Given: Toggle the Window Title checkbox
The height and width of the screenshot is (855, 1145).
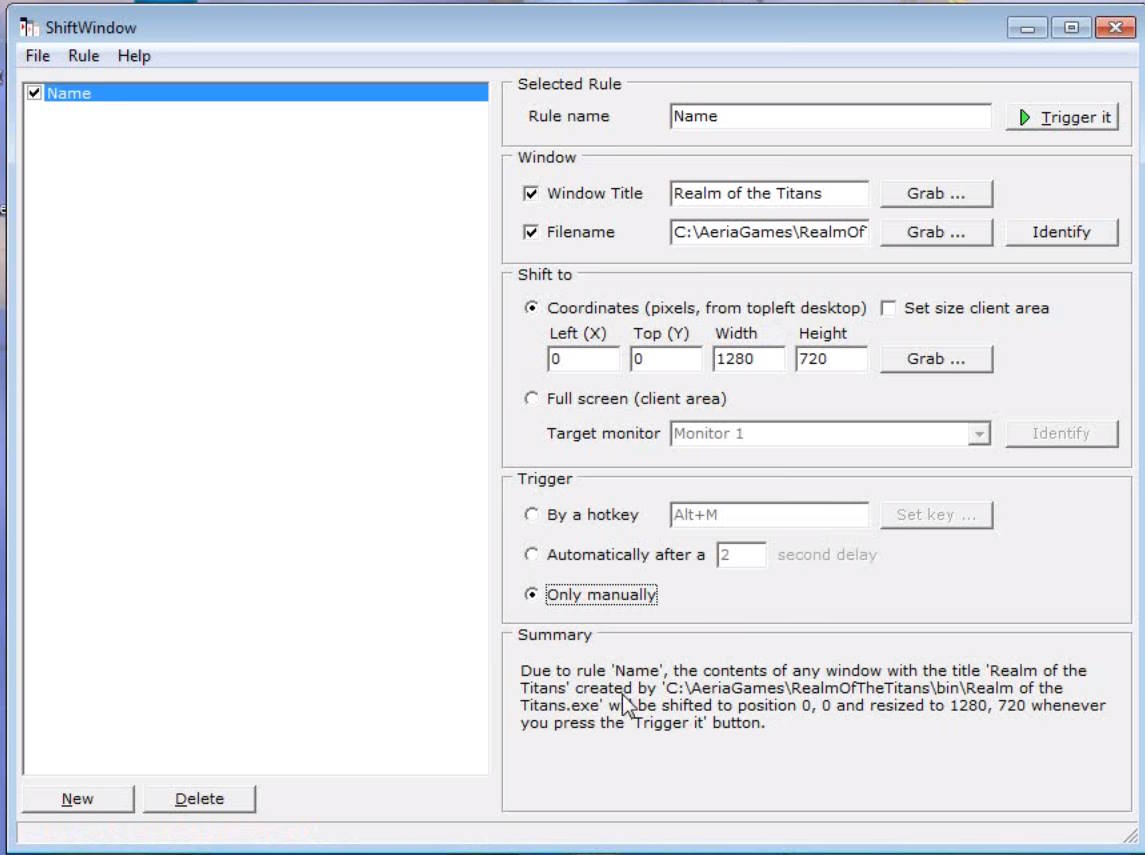Looking at the screenshot, I should 531,193.
